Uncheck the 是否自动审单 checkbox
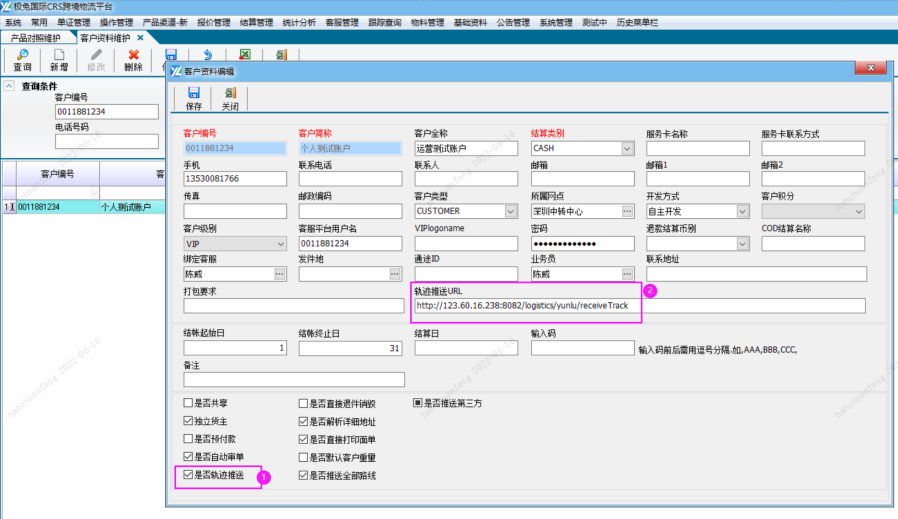The height and width of the screenshot is (519, 898). tap(188, 457)
